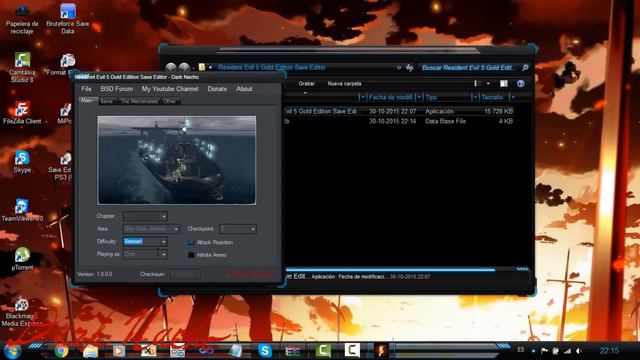
Task: Open the Skype icon on the taskbar
Action: [265, 351]
